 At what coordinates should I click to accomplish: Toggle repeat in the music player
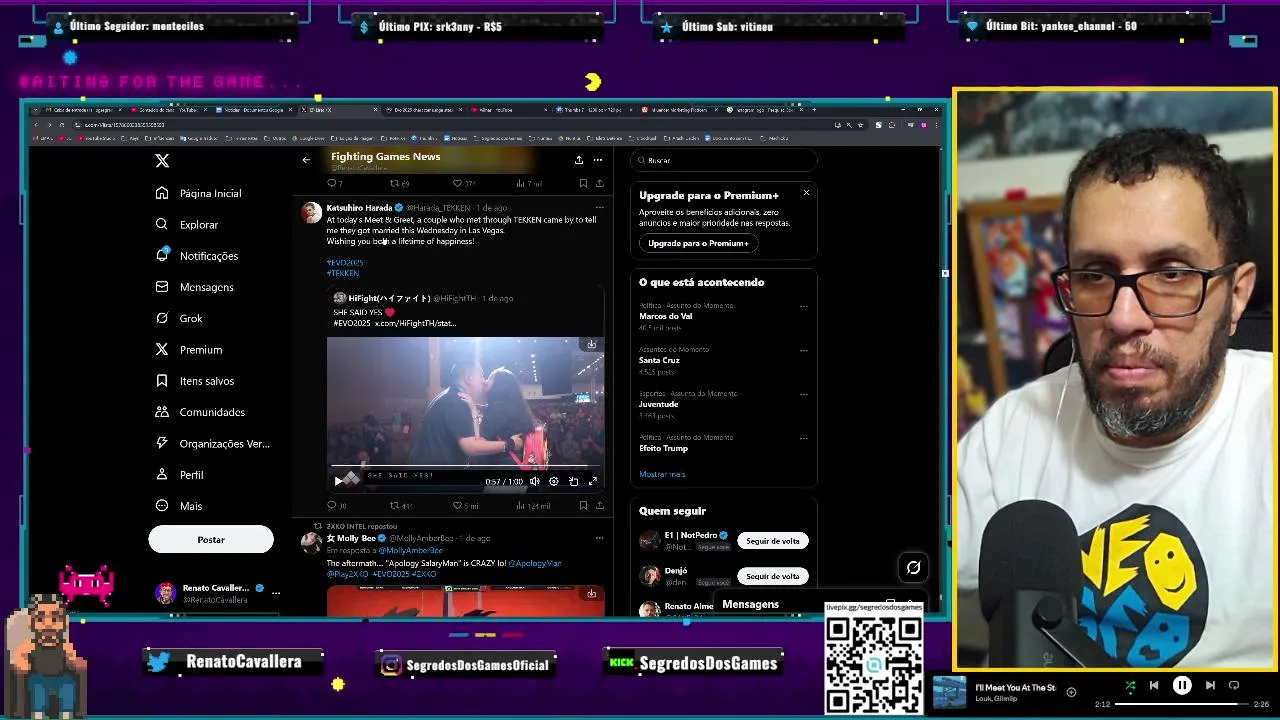[1234, 686]
